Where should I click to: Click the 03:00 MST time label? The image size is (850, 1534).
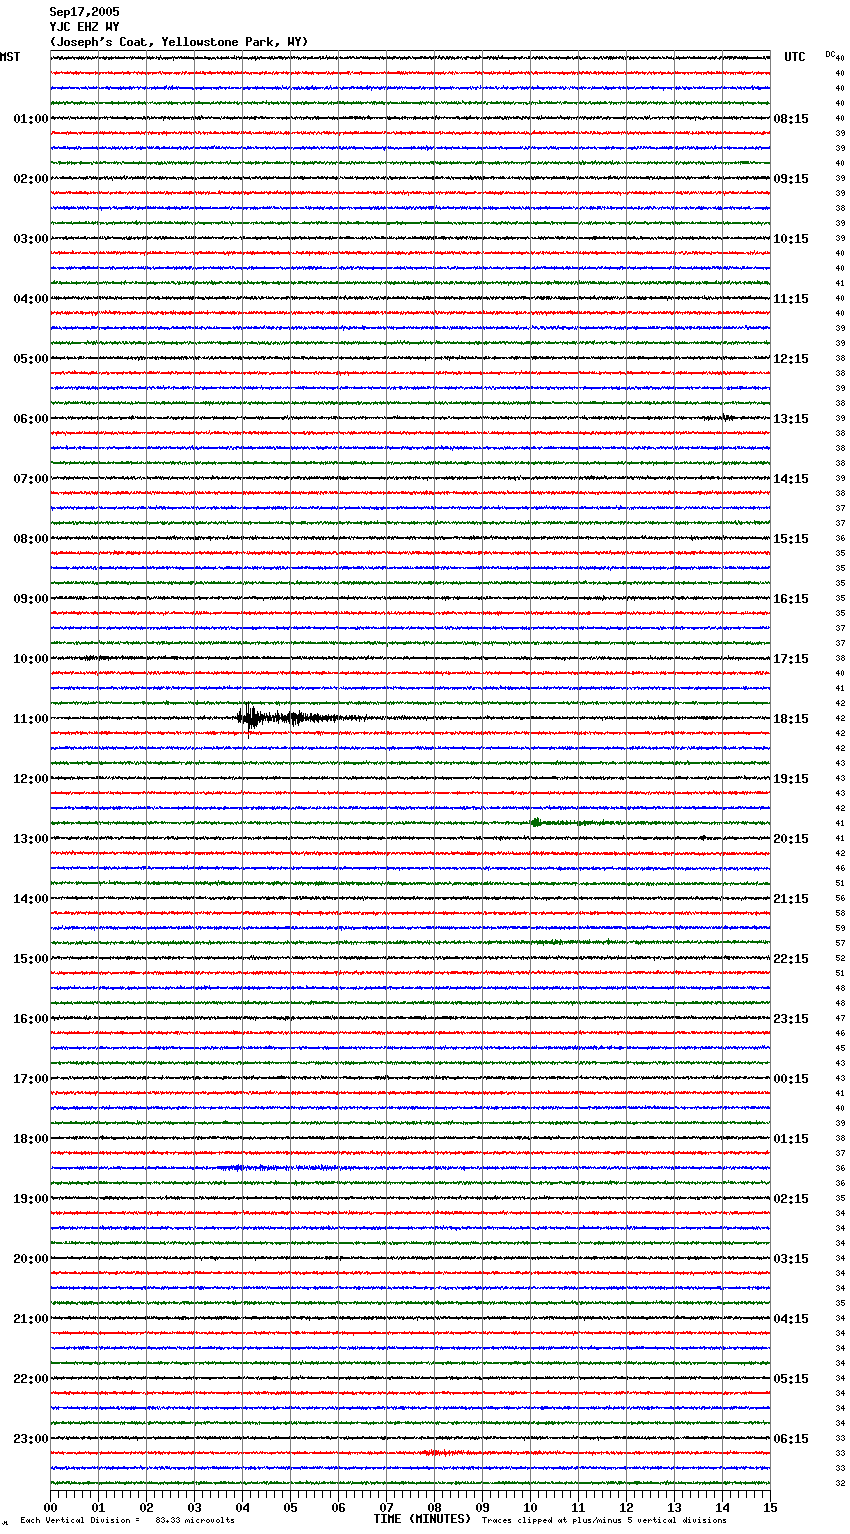click(x=31, y=239)
